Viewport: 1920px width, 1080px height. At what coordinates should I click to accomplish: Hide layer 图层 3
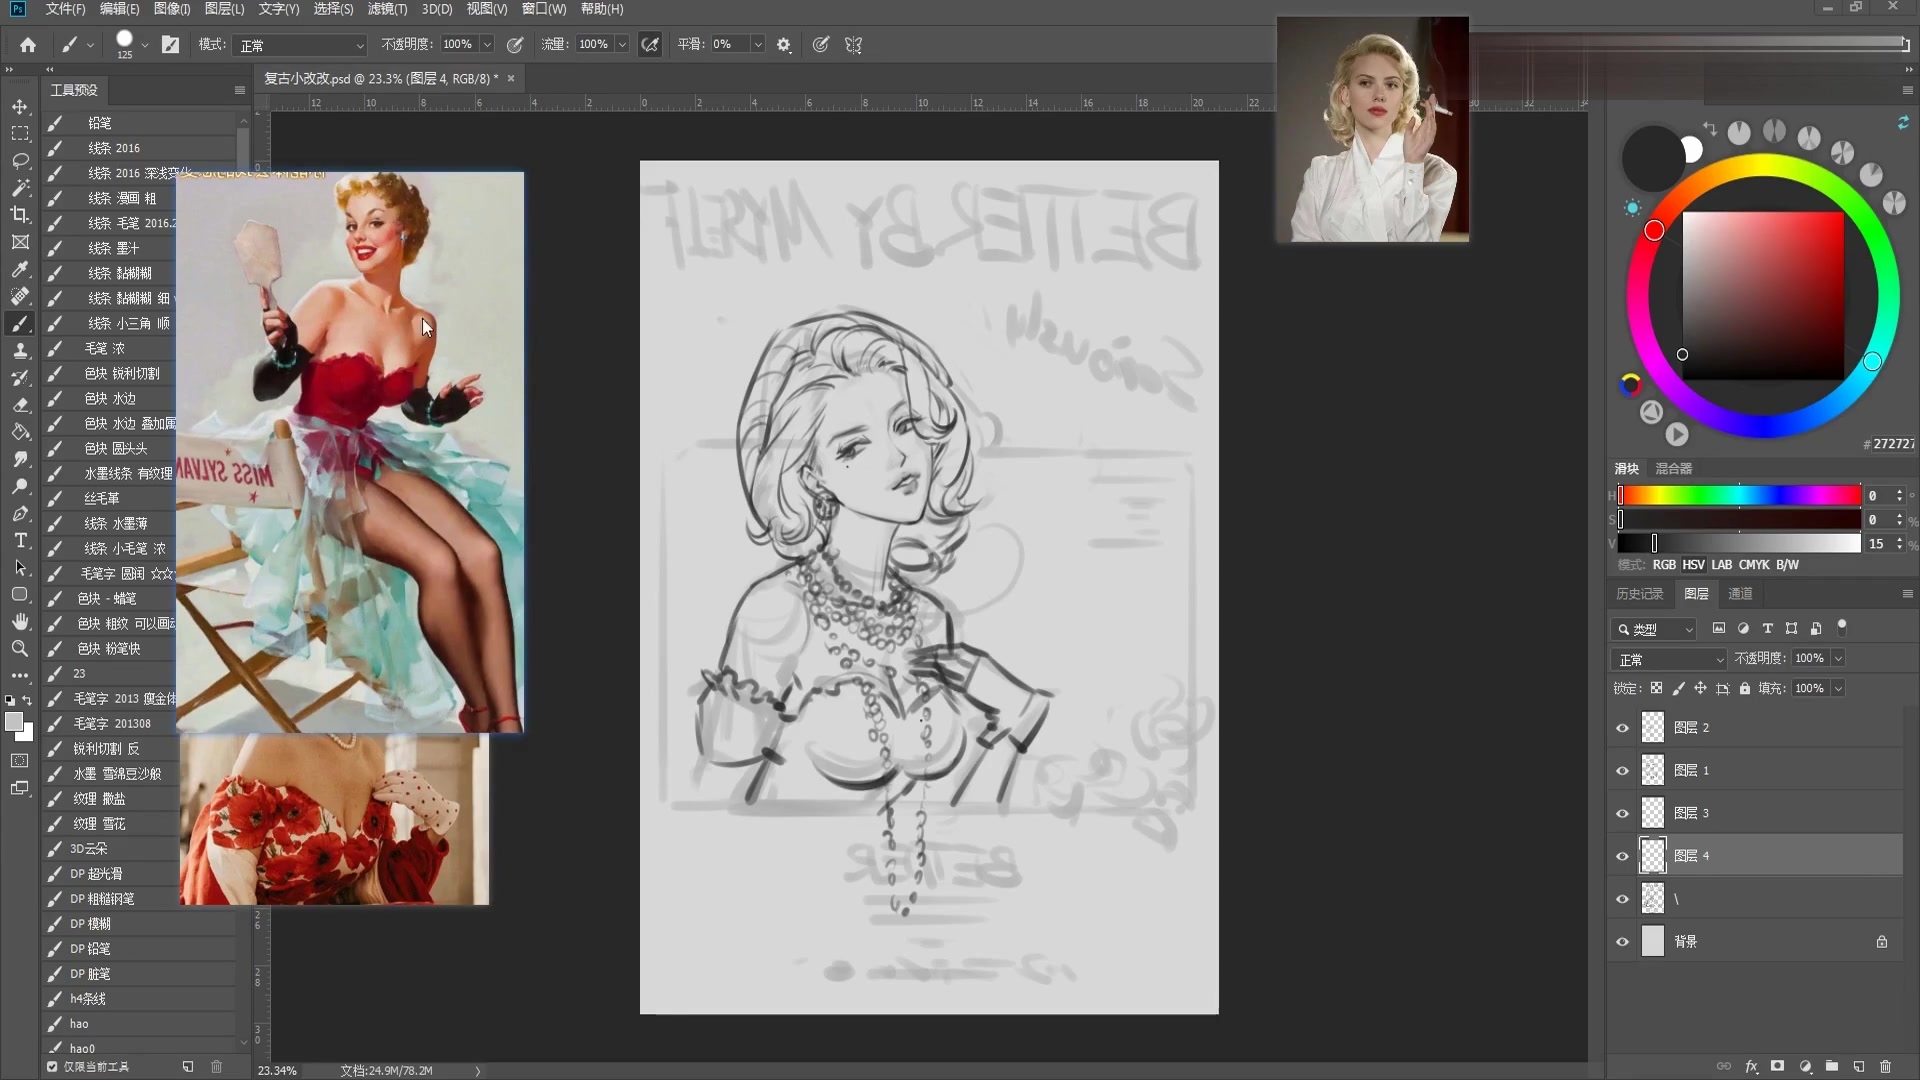[x=1622, y=814]
